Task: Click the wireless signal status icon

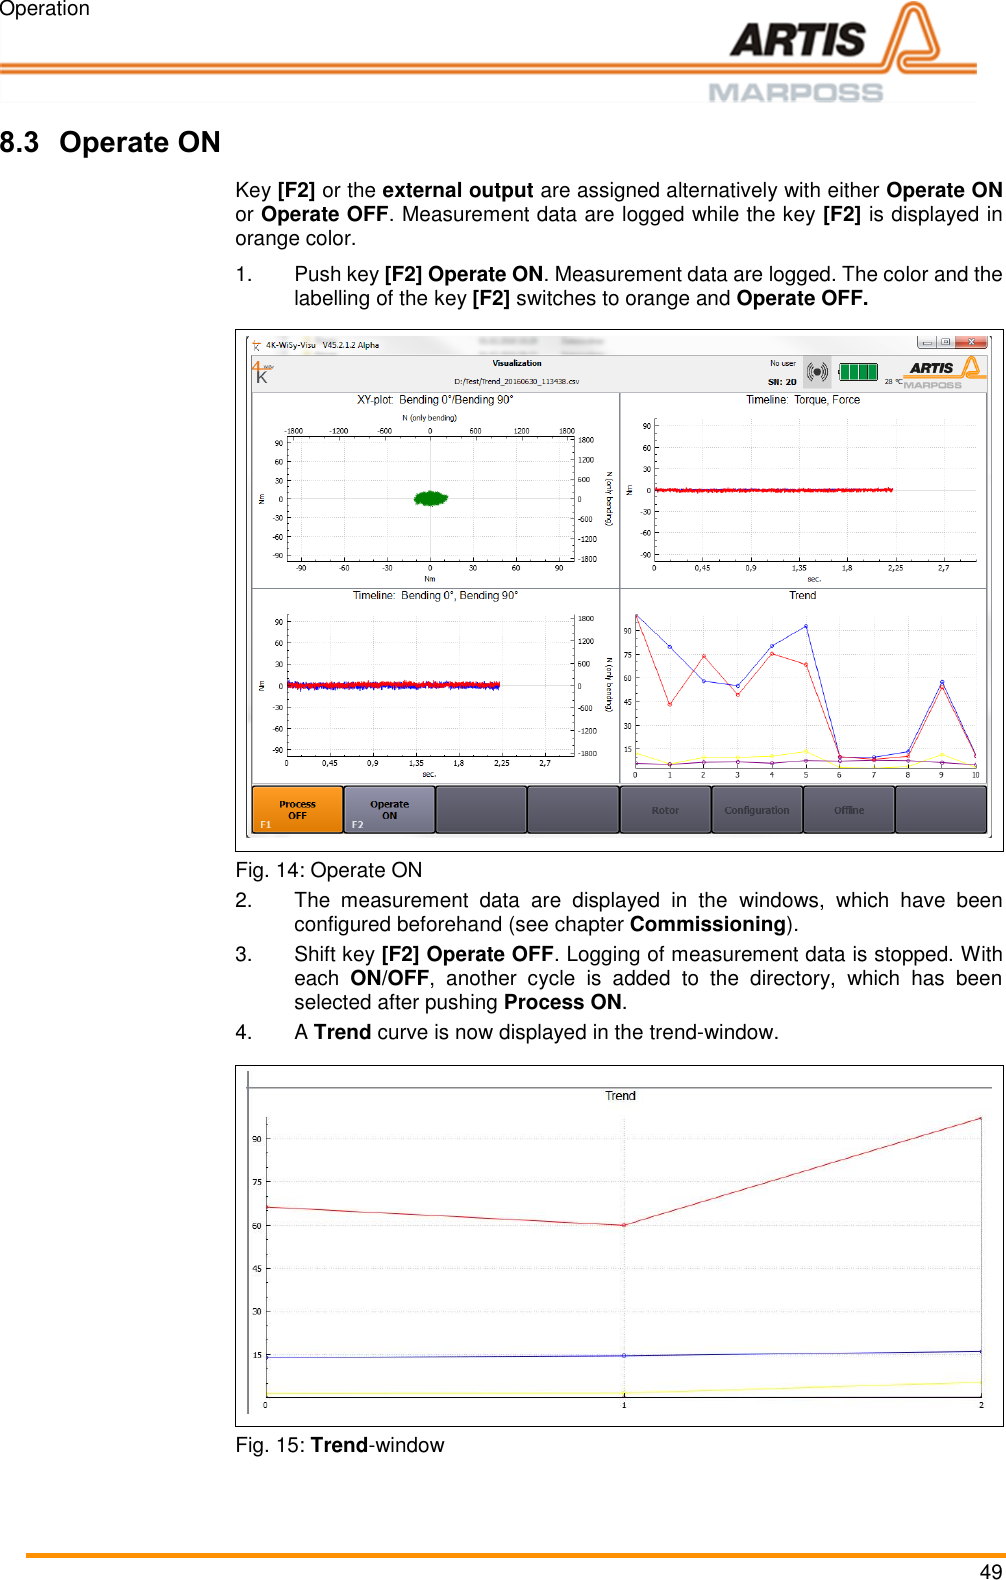Action: (817, 372)
